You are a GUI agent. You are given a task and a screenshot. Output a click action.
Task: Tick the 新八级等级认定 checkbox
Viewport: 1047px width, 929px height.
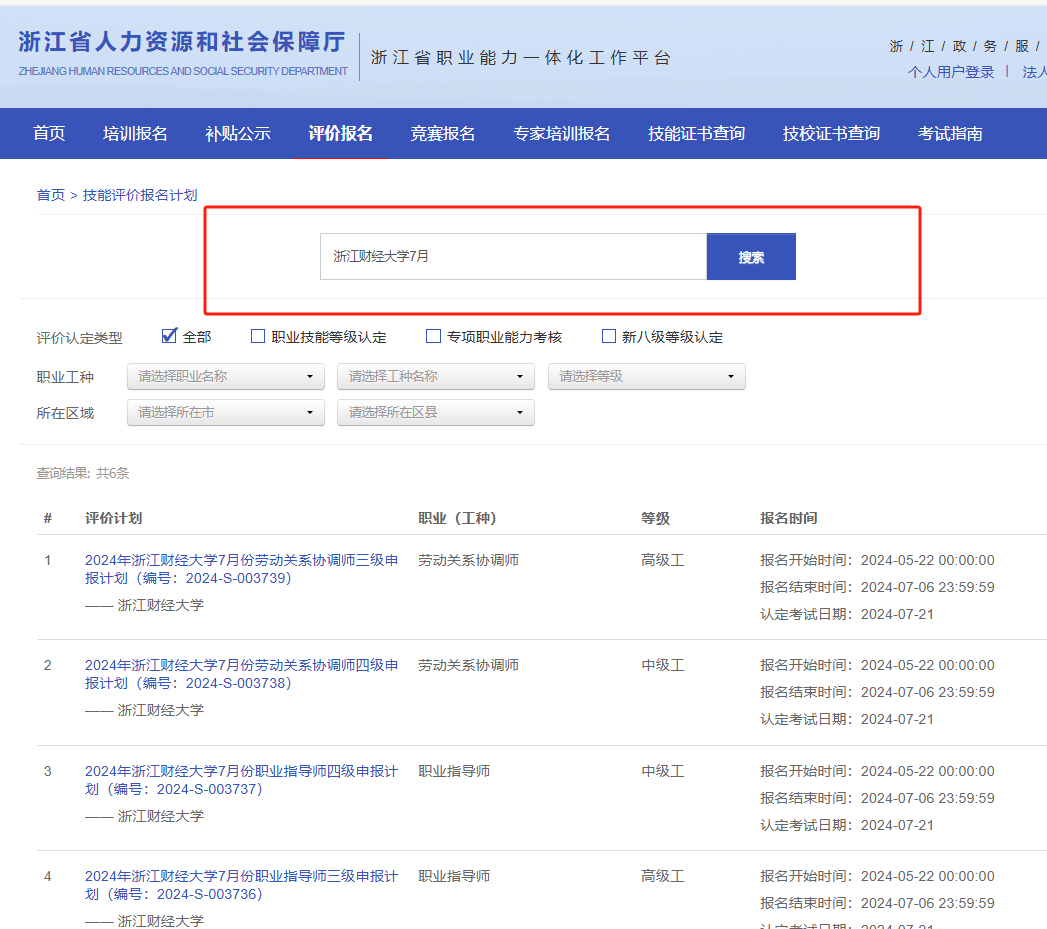[608, 336]
